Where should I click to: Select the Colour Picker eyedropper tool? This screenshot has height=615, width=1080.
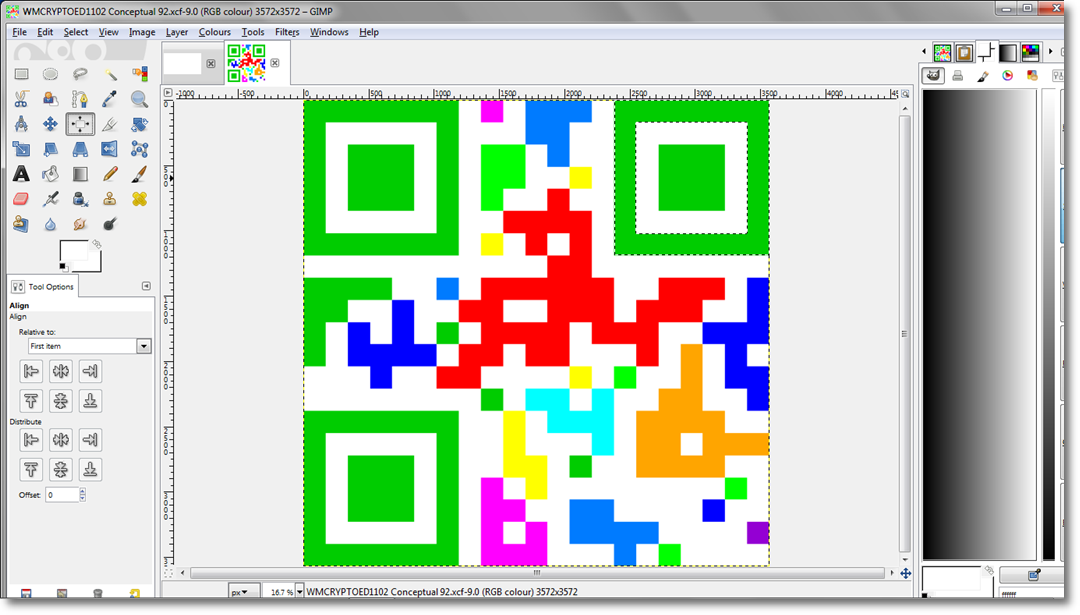click(x=110, y=99)
